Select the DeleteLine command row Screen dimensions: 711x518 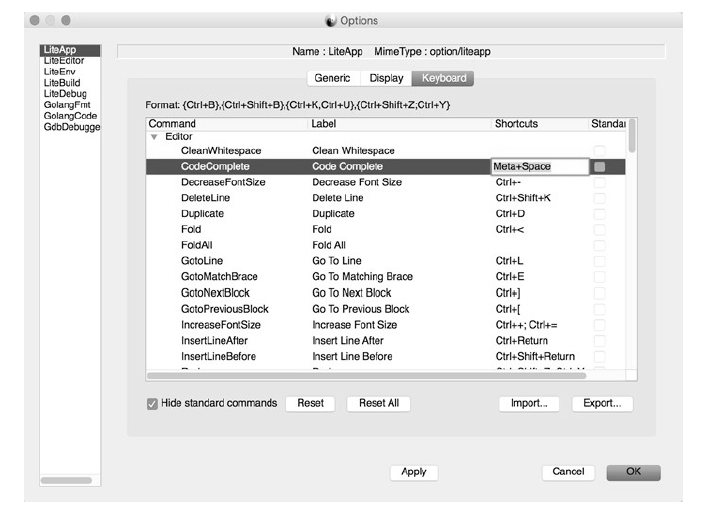click(x=386, y=198)
